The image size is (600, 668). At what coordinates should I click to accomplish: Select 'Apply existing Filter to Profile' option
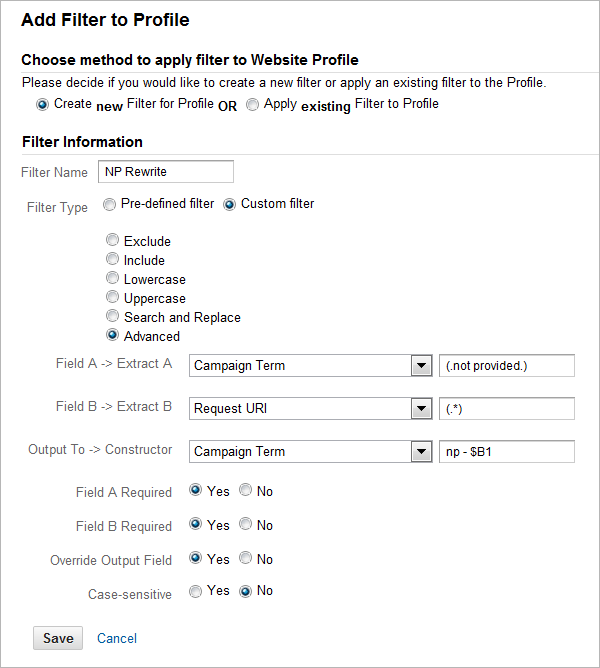pyautogui.click(x=253, y=104)
